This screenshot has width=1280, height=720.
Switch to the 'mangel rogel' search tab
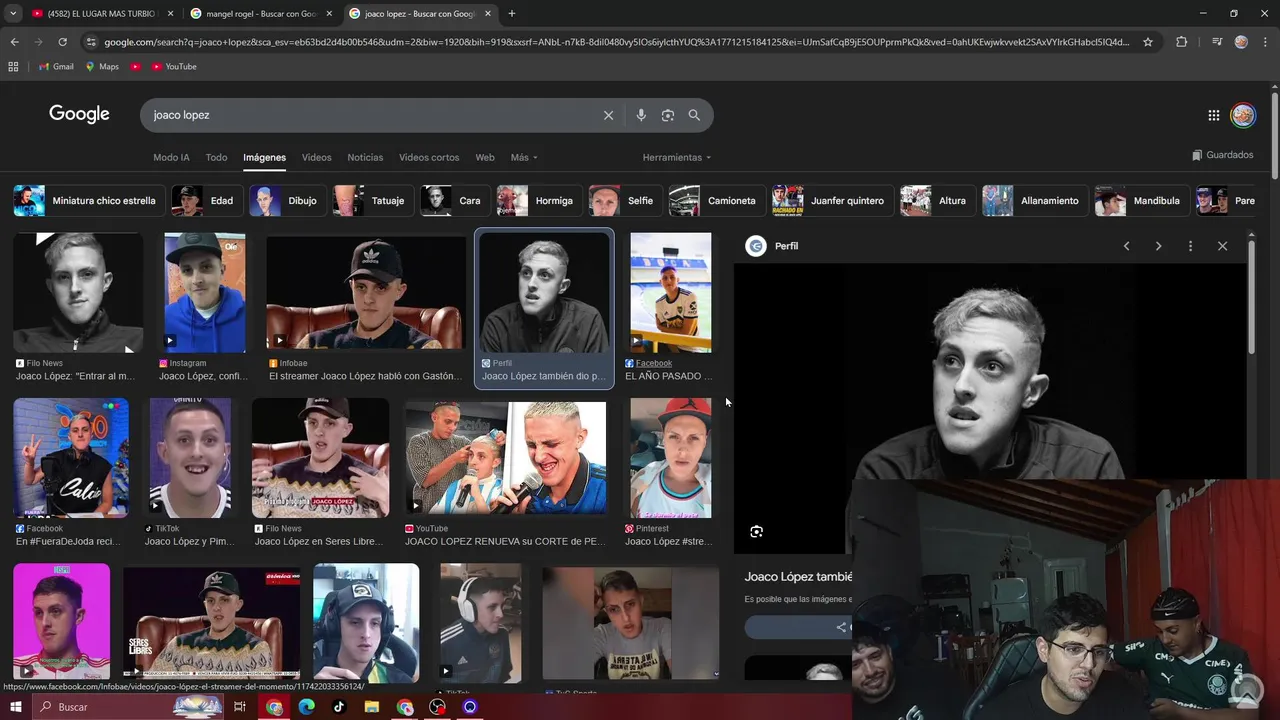[x=260, y=14]
